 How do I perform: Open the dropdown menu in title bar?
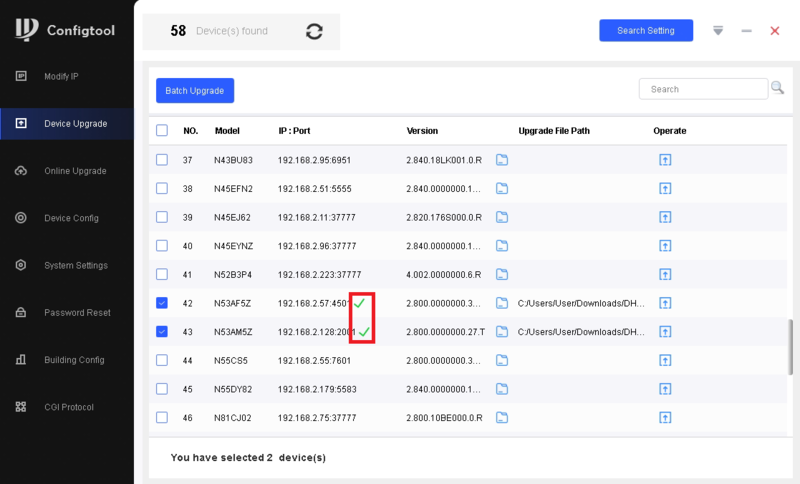coord(717,31)
